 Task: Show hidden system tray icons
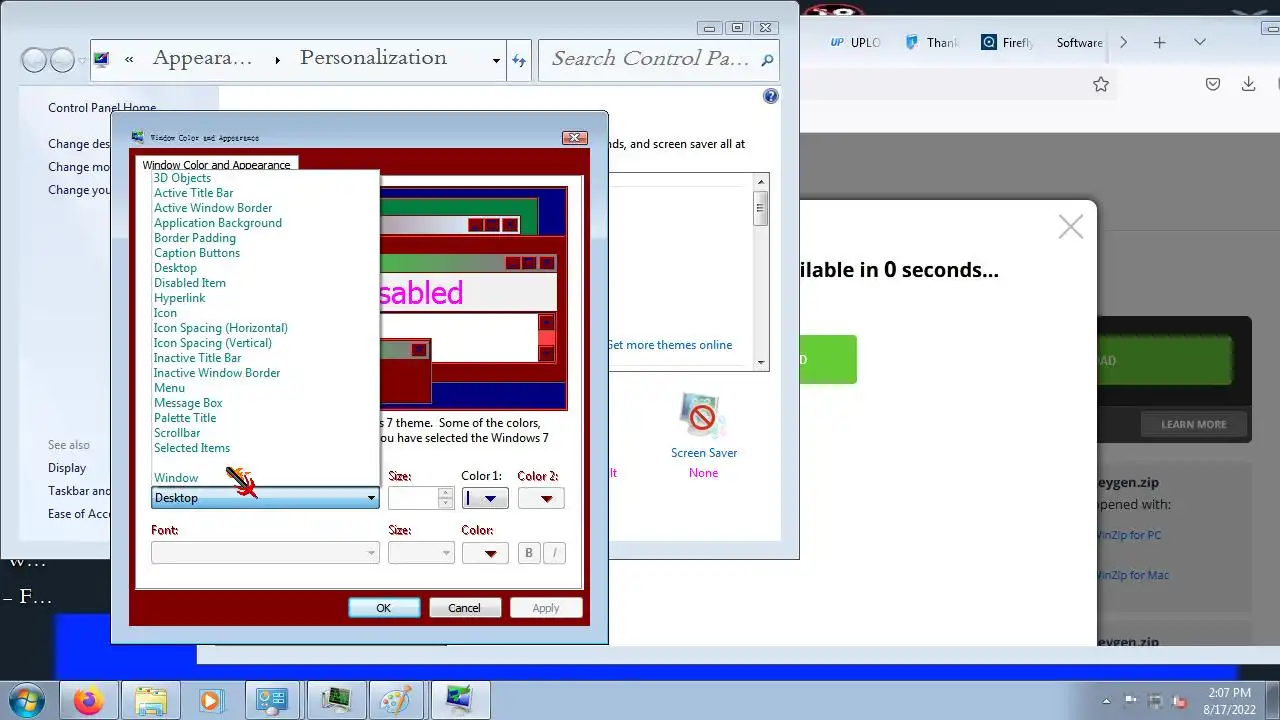(x=1106, y=701)
